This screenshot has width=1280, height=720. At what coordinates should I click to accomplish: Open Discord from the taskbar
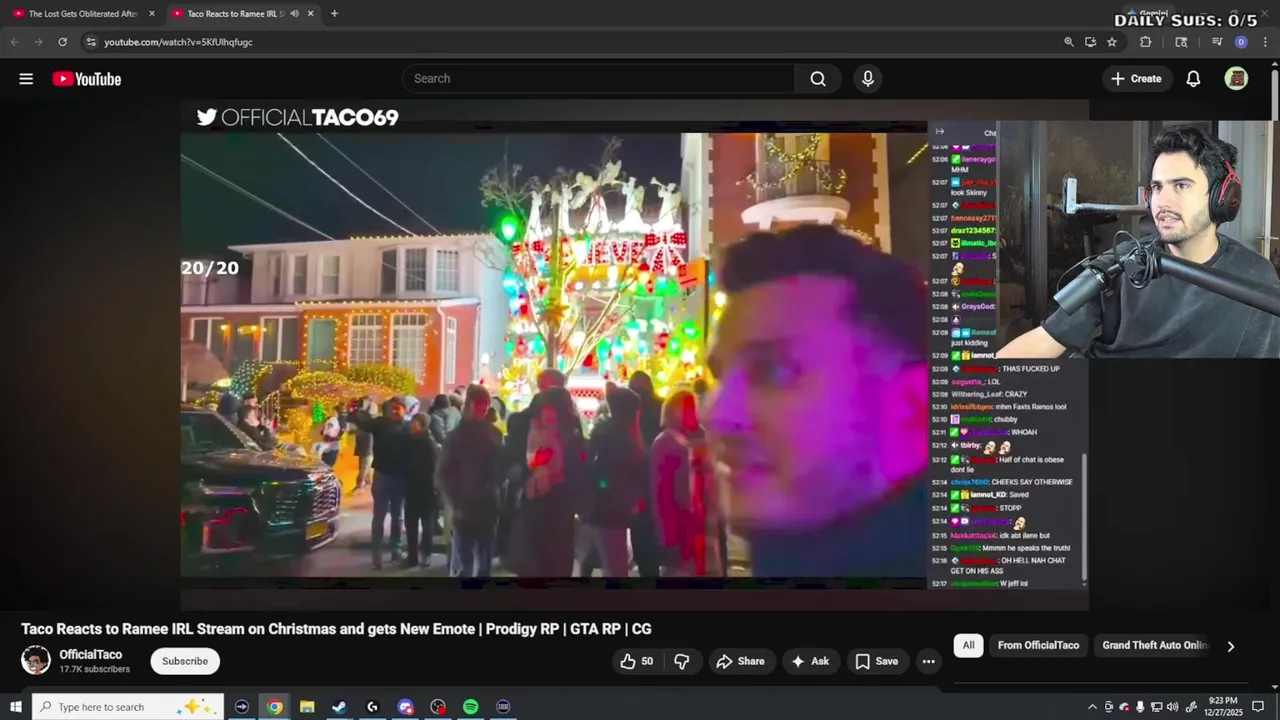tap(405, 707)
